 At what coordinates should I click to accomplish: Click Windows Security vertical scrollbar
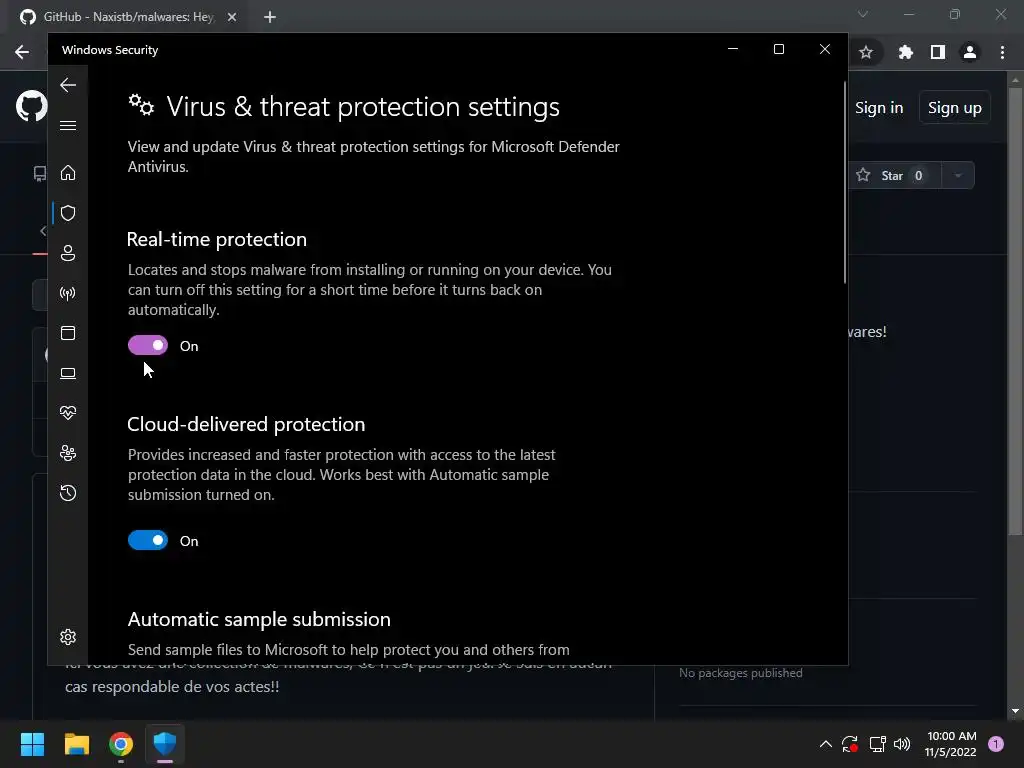pyautogui.click(x=844, y=183)
